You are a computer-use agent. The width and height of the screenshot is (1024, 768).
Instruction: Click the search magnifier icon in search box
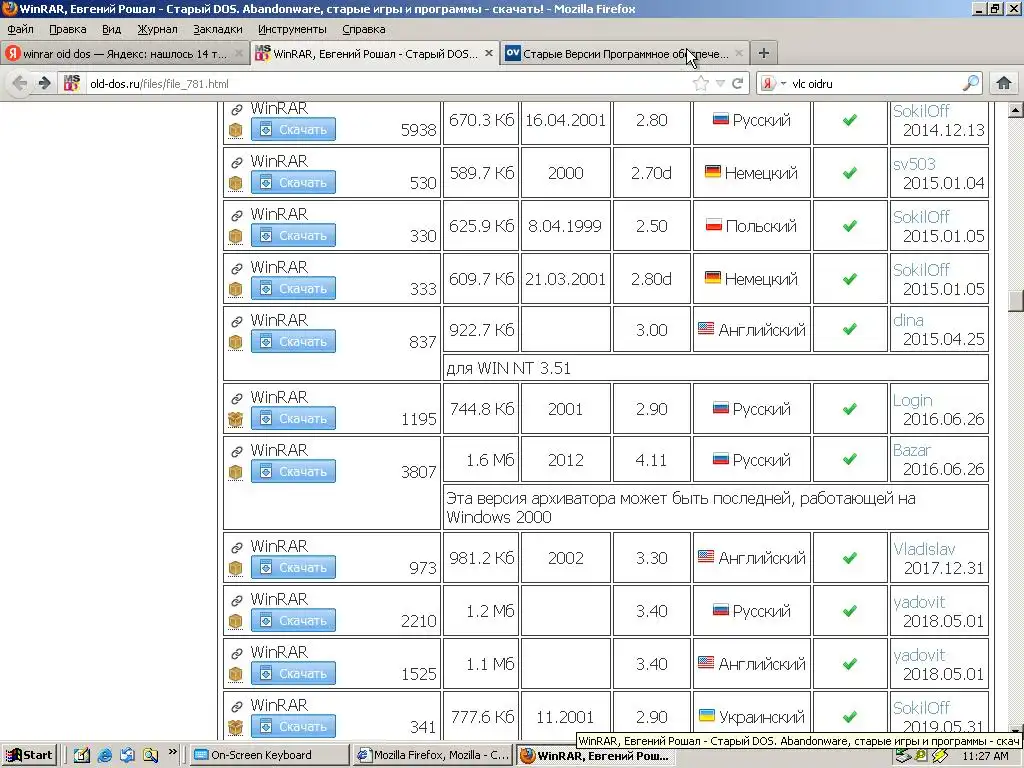coord(971,83)
